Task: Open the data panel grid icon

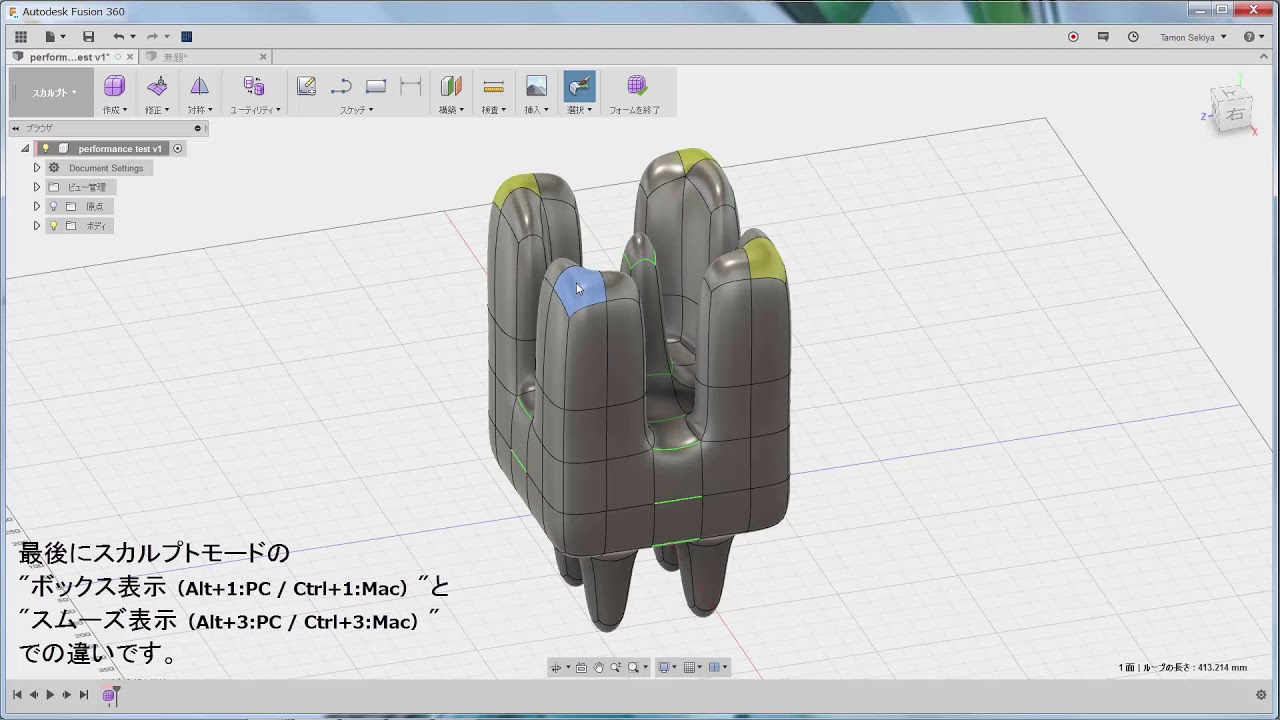Action: [x=20, y=37]
